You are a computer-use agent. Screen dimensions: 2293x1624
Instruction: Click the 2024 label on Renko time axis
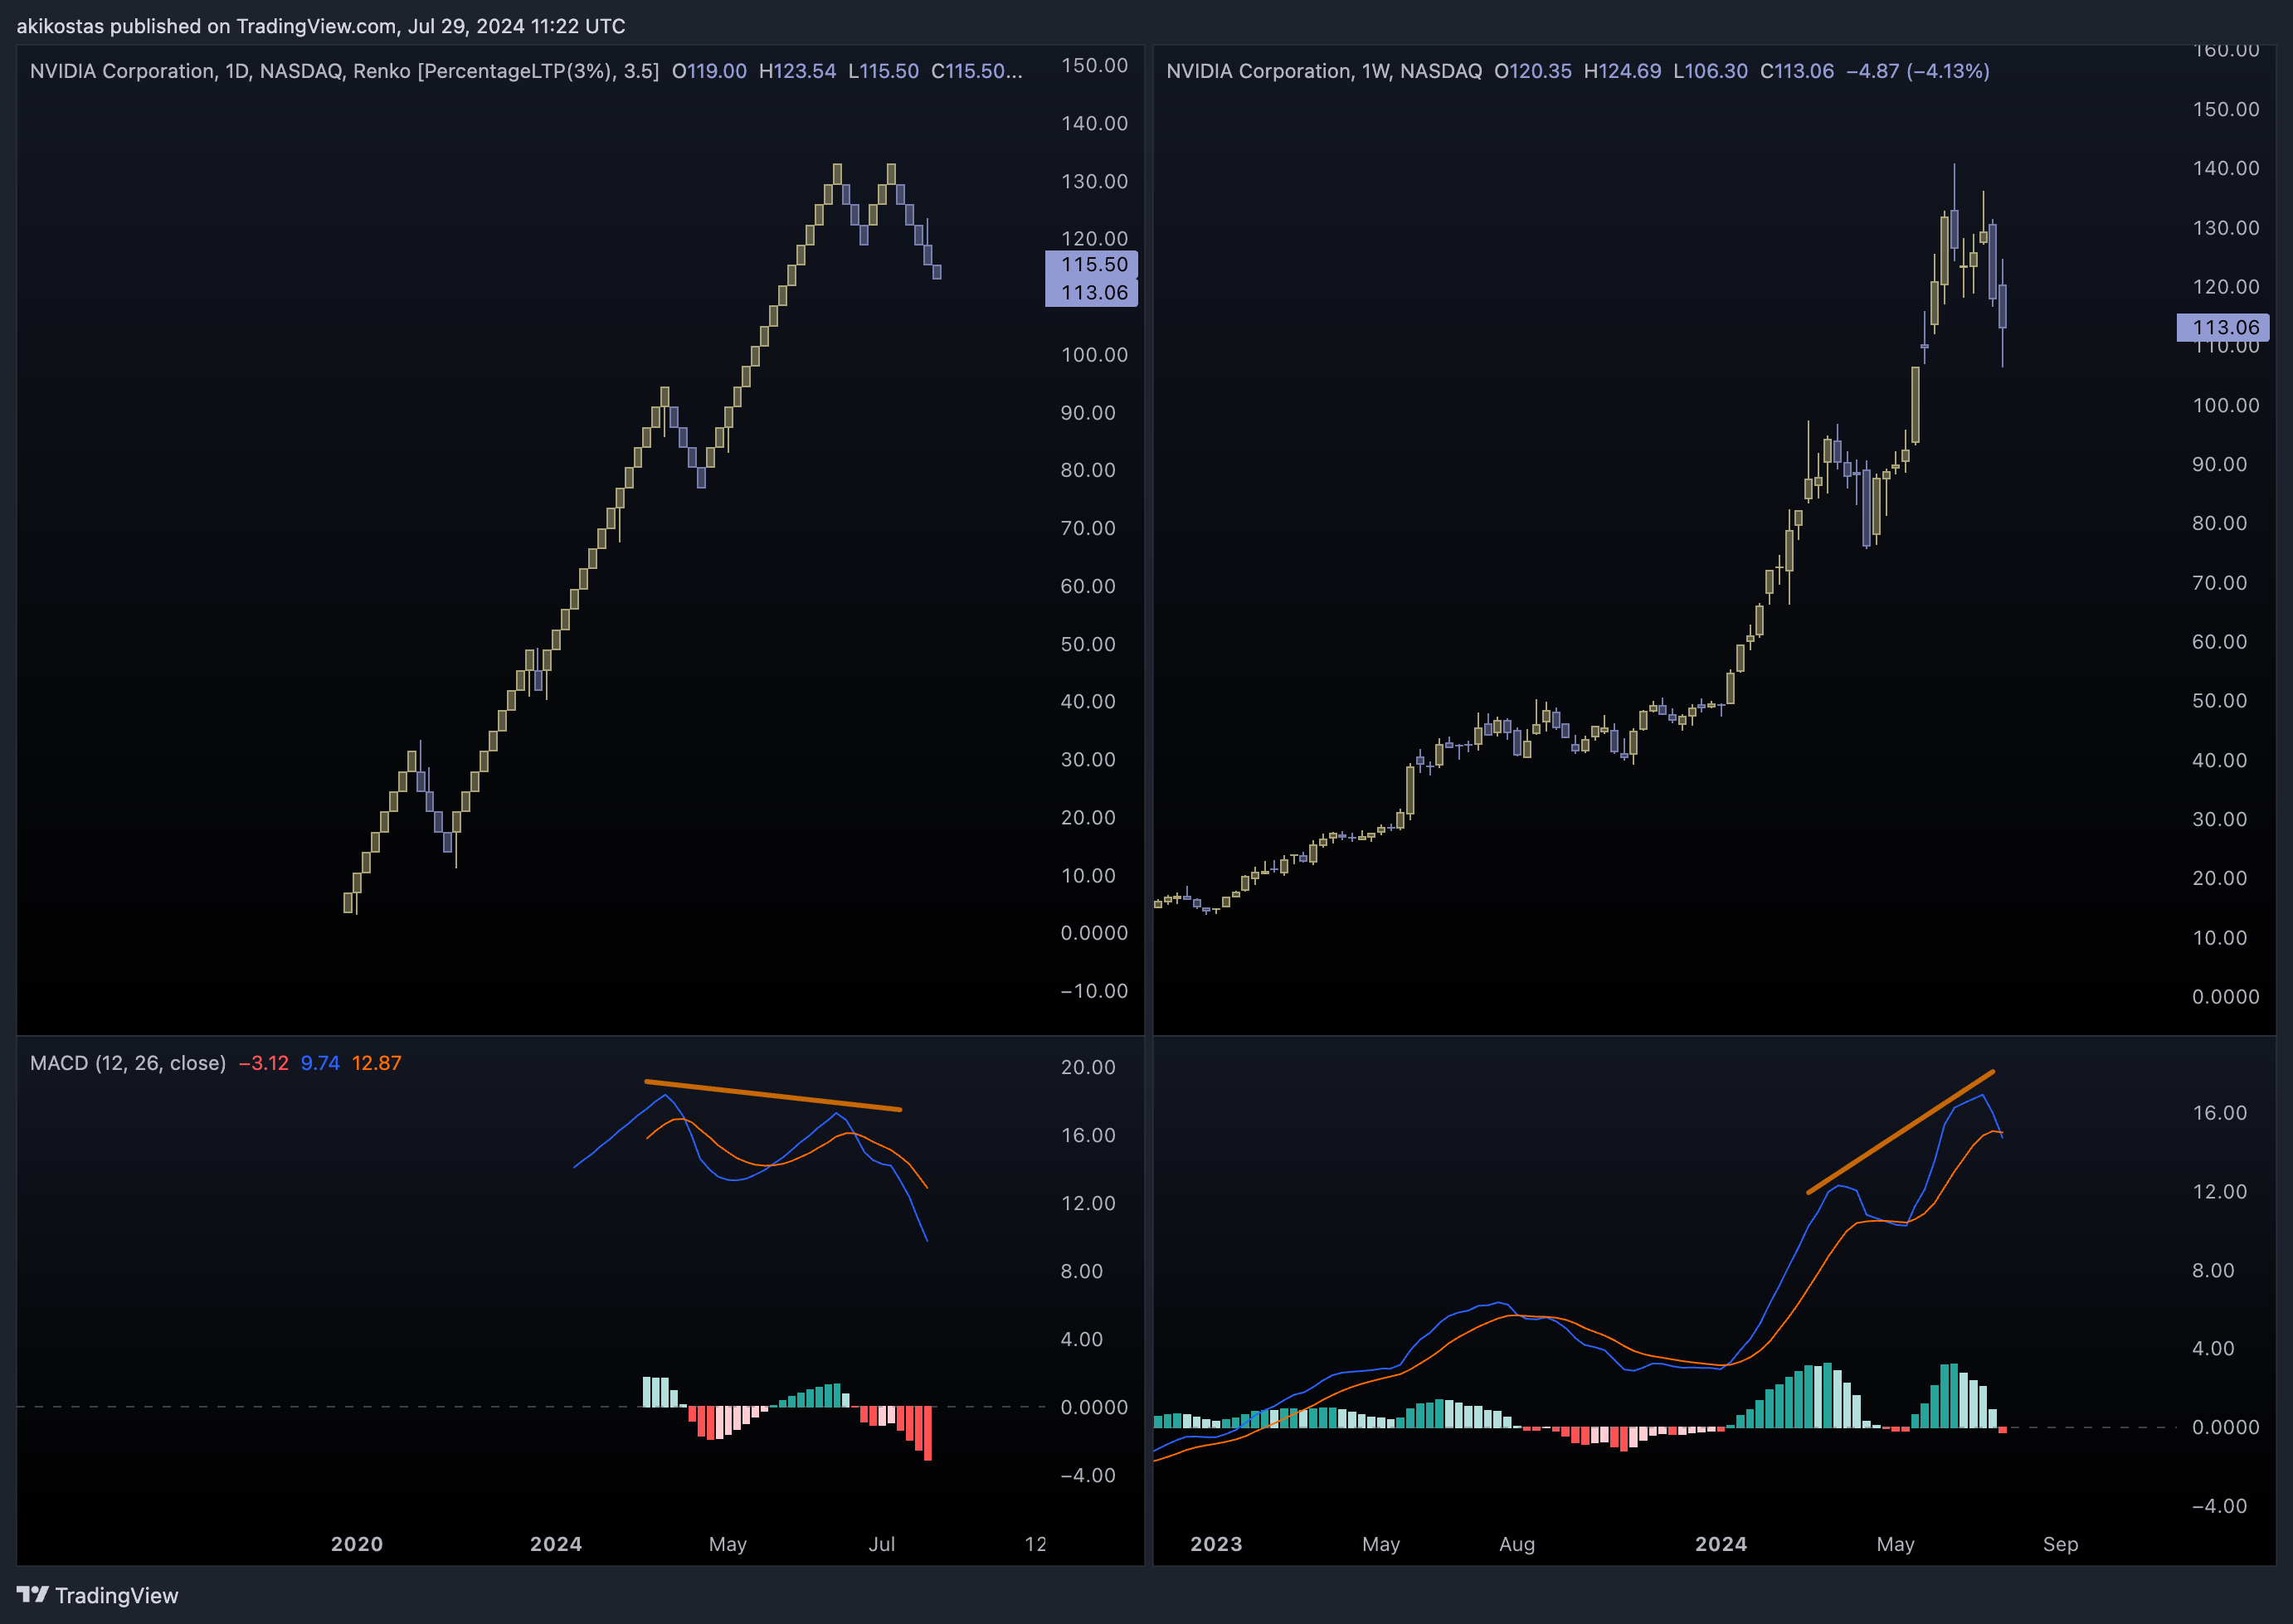click(556, 1544)
